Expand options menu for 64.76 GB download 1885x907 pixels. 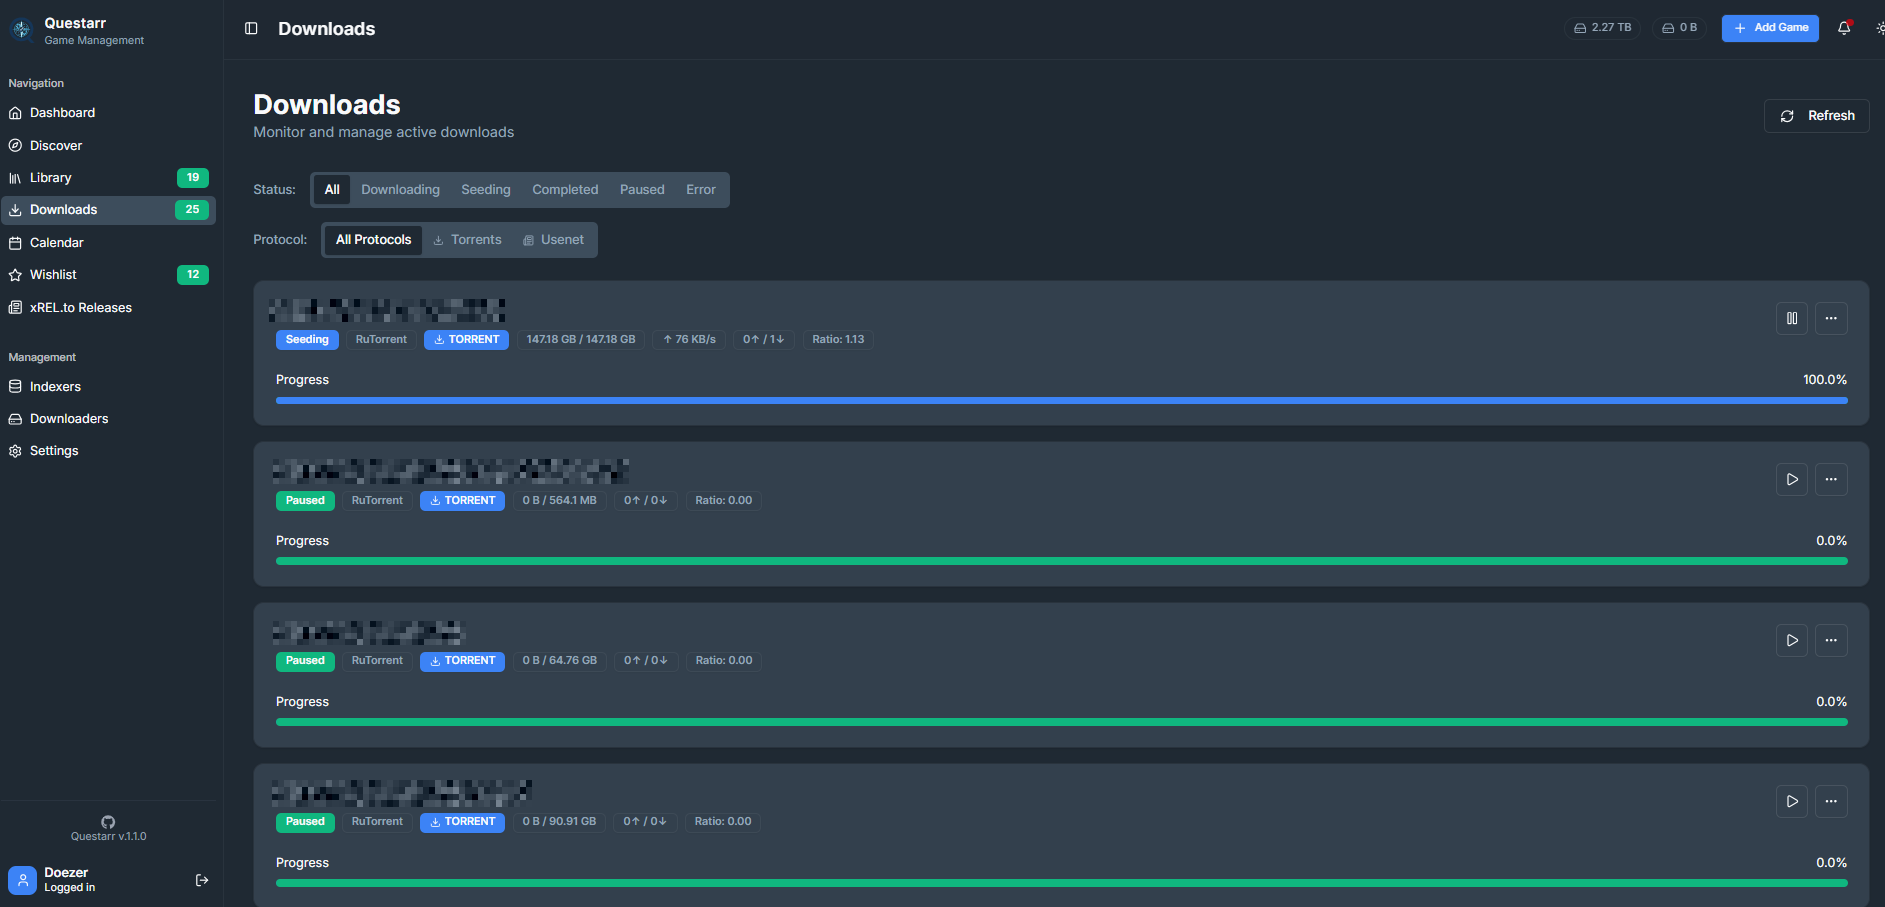1830,641
